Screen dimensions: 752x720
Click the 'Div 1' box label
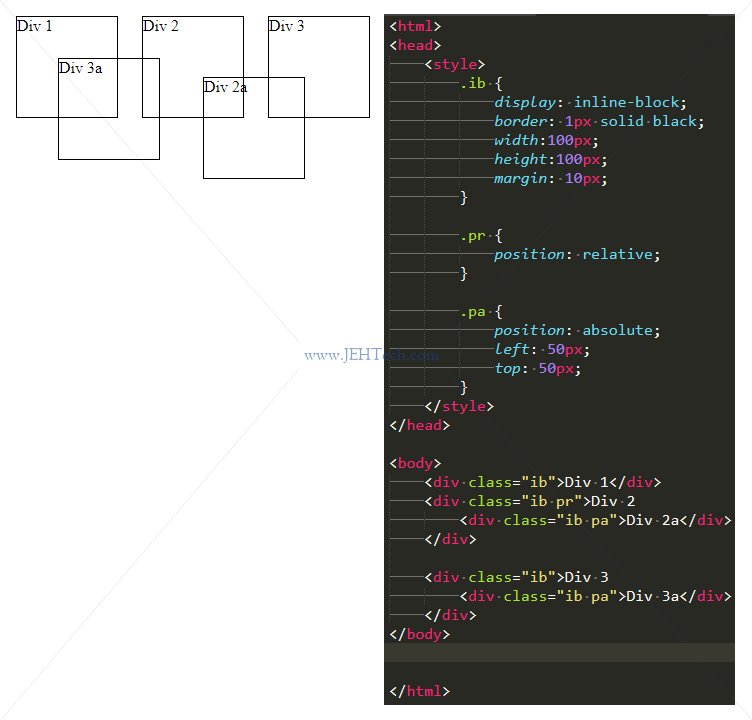34,26
